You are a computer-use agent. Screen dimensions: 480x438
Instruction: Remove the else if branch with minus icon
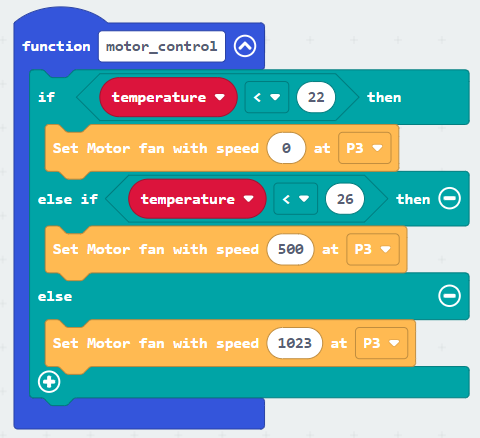pos(449,199)
